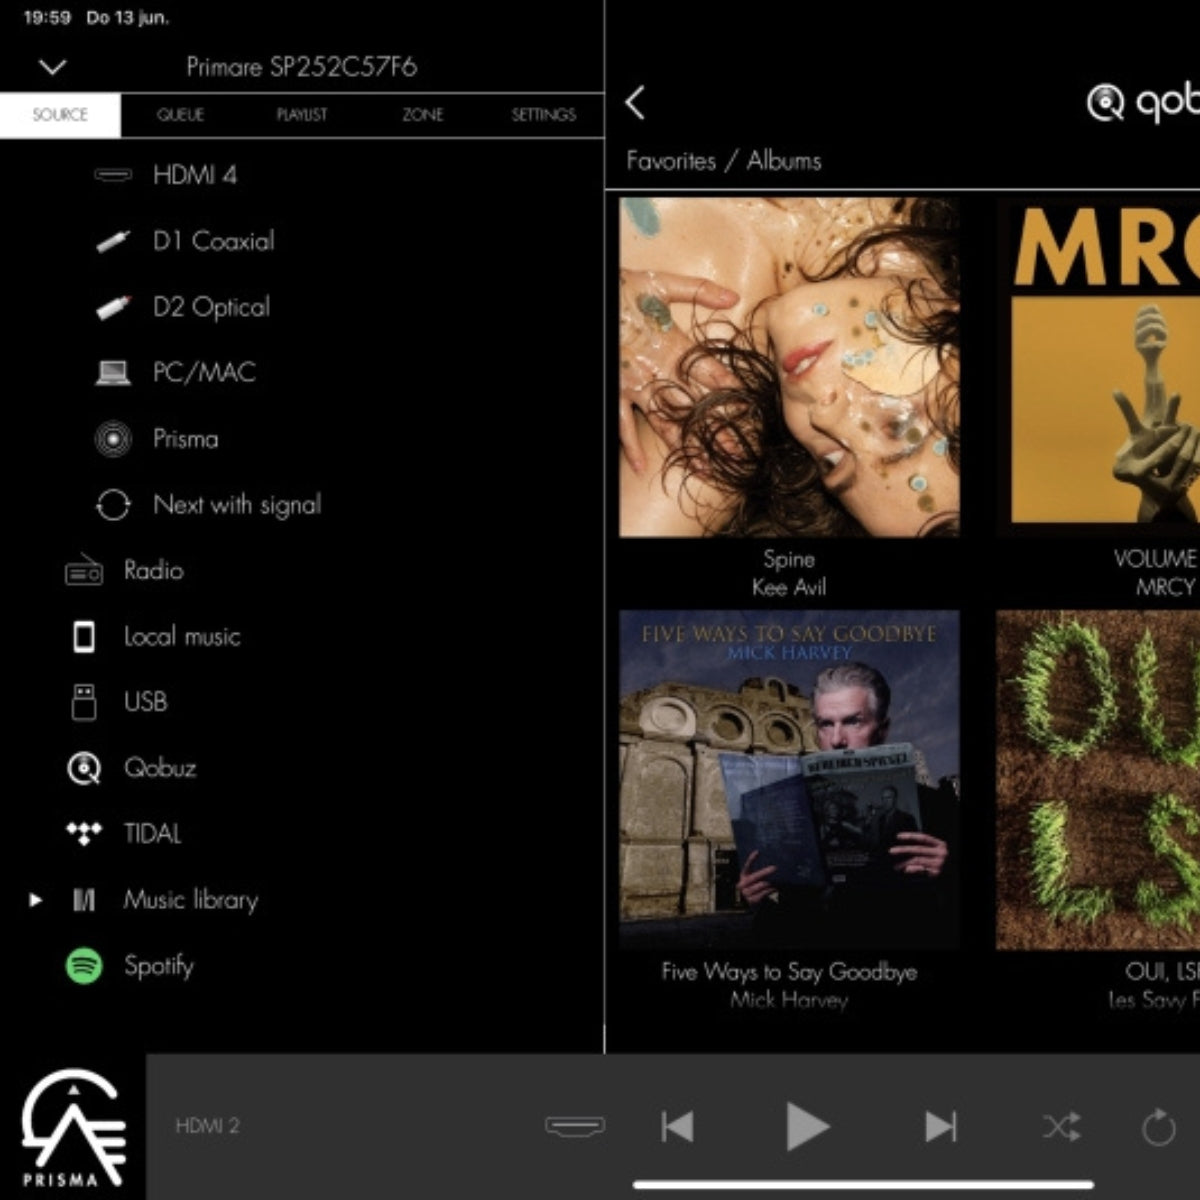
Task: Go back using Qobuz back arrow
Action: (635, 102)
